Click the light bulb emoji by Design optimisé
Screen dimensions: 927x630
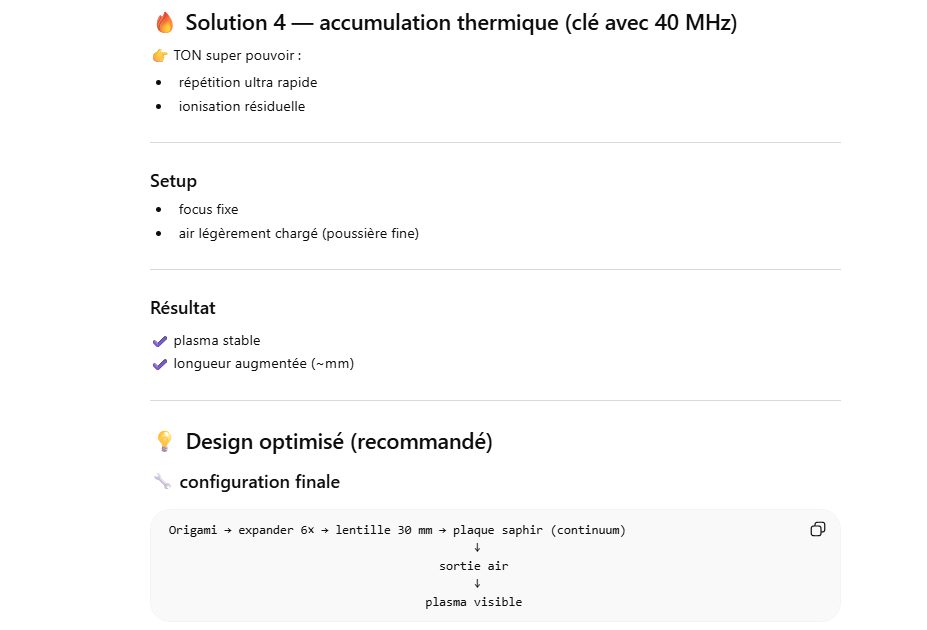pos(165,442)
